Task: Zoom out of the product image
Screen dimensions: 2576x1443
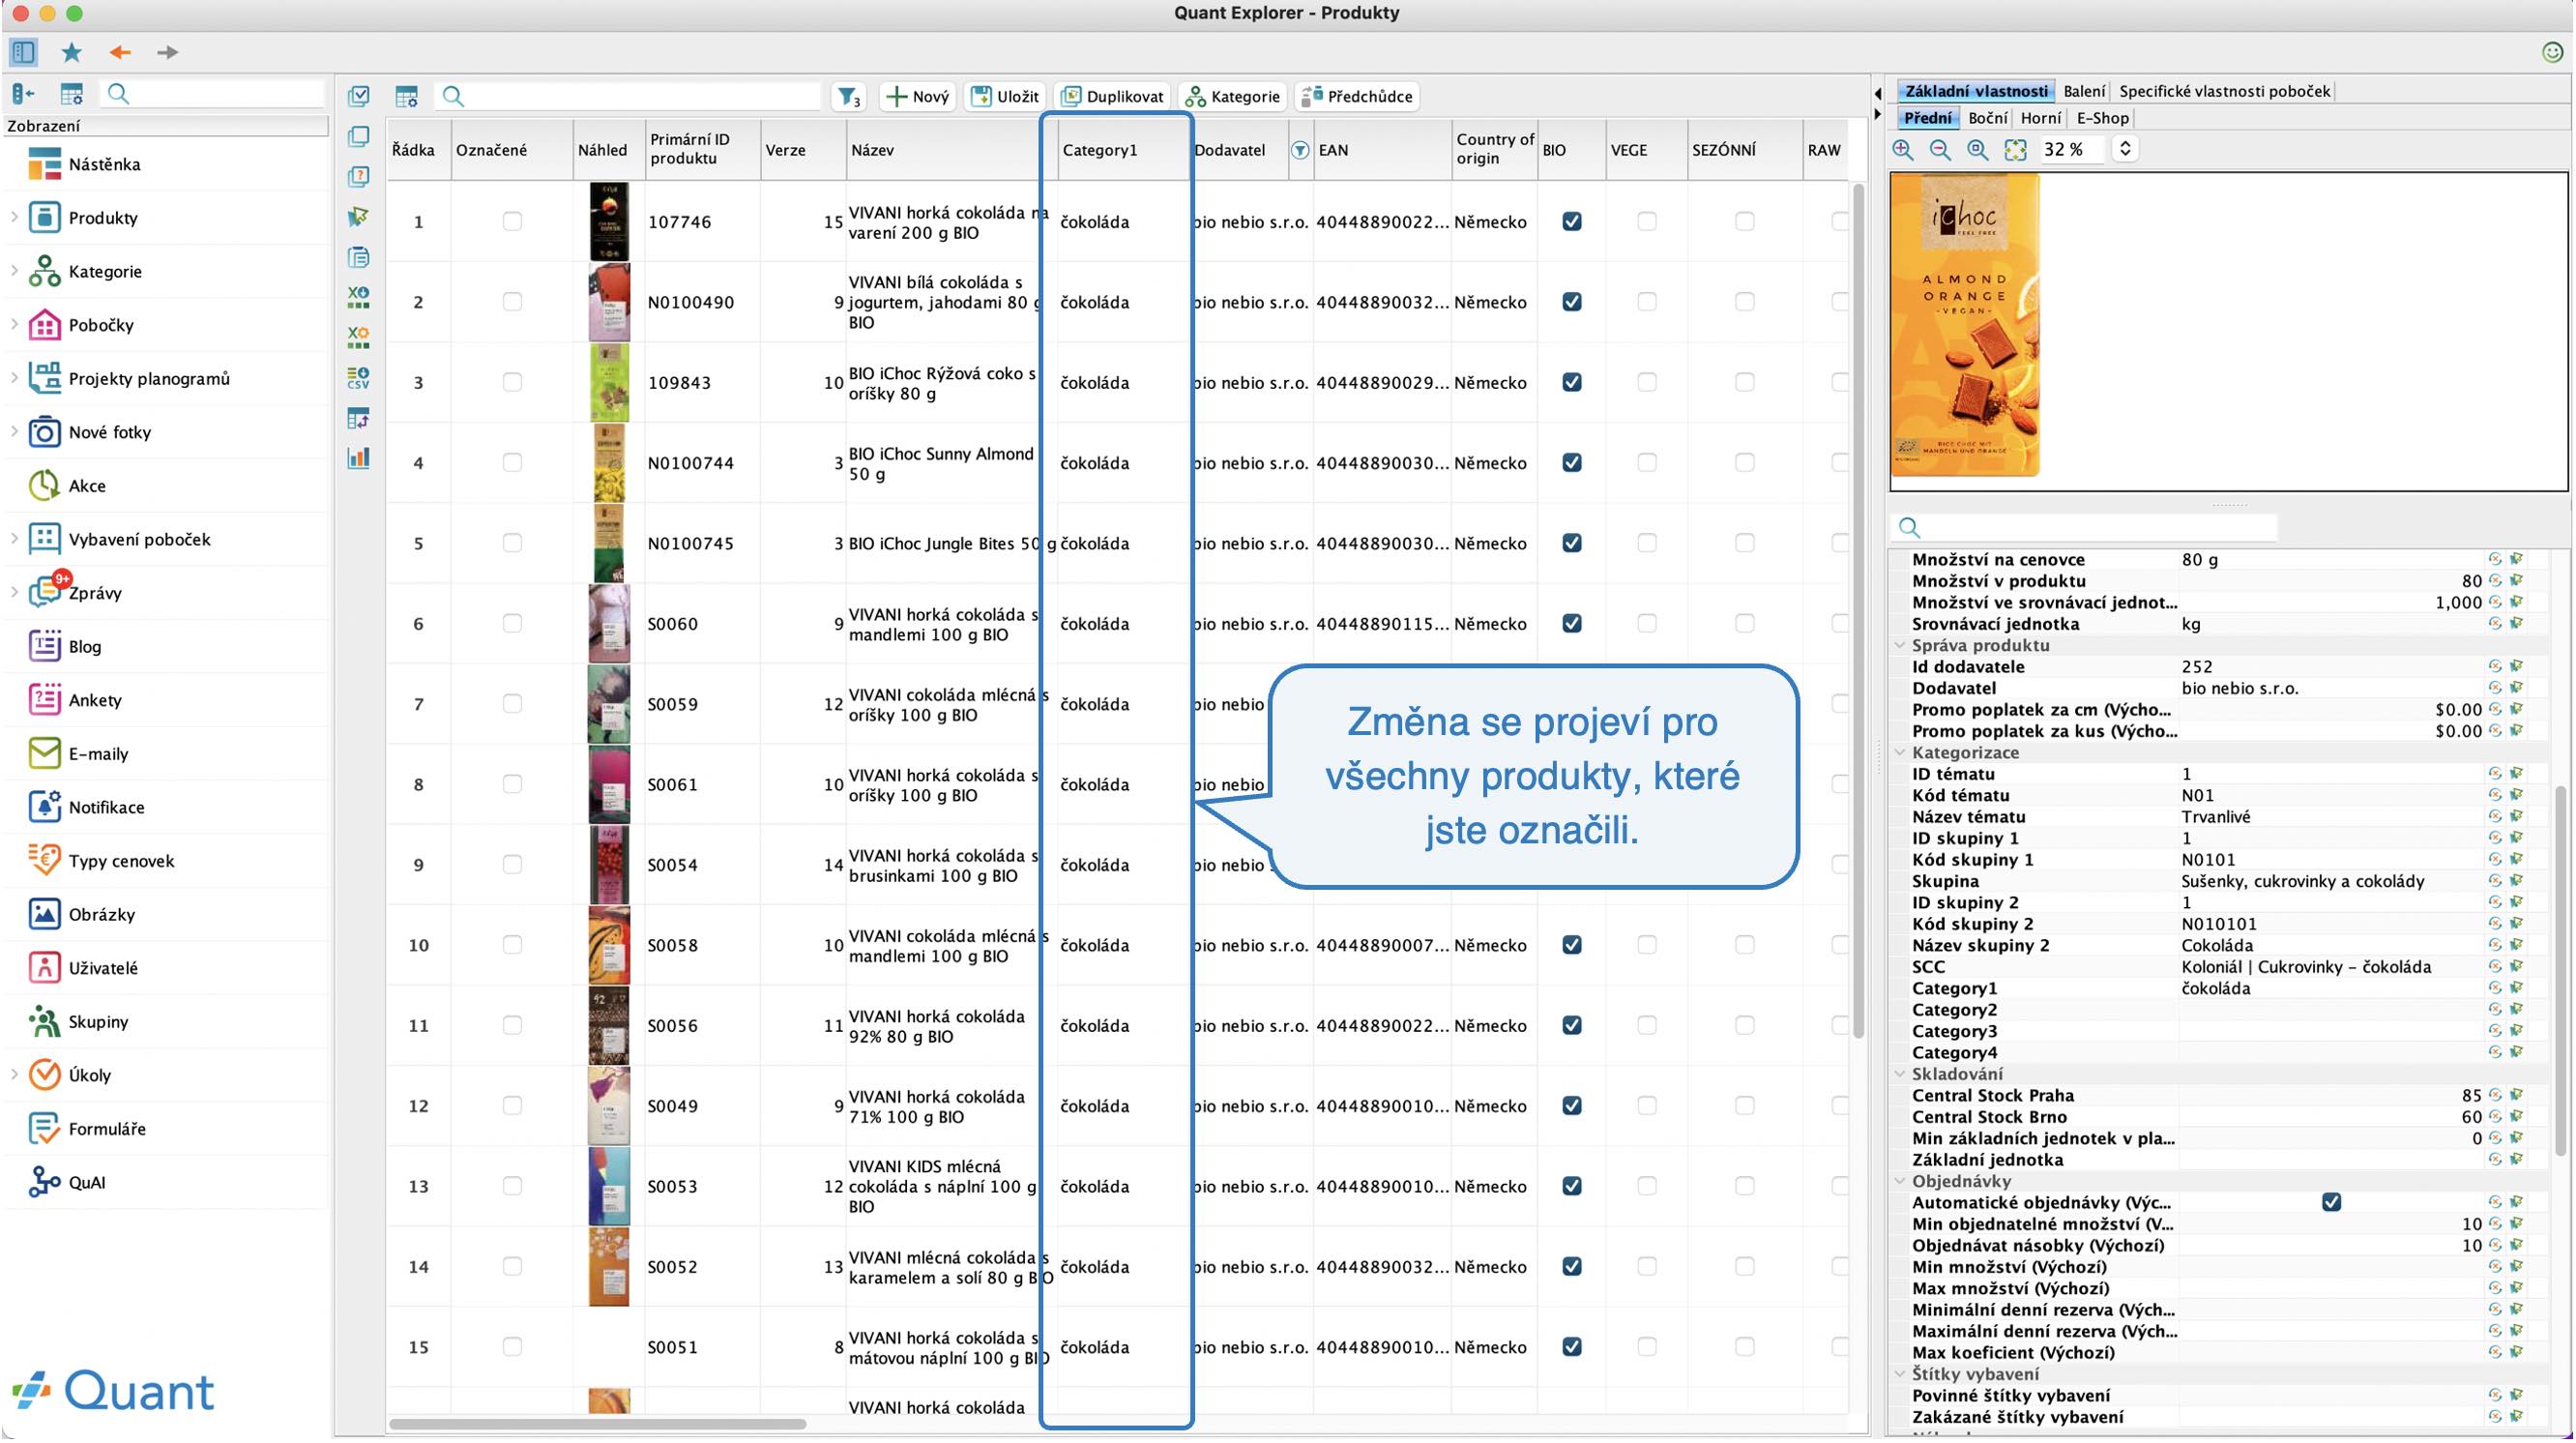Action: point(1940,150)
